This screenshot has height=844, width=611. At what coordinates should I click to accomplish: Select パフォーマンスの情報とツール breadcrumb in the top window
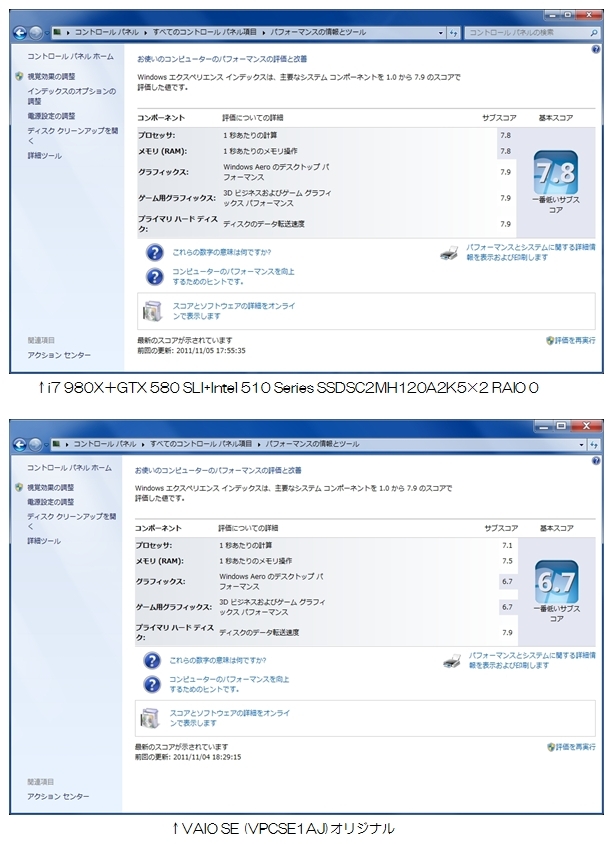(x=318, y=33)
